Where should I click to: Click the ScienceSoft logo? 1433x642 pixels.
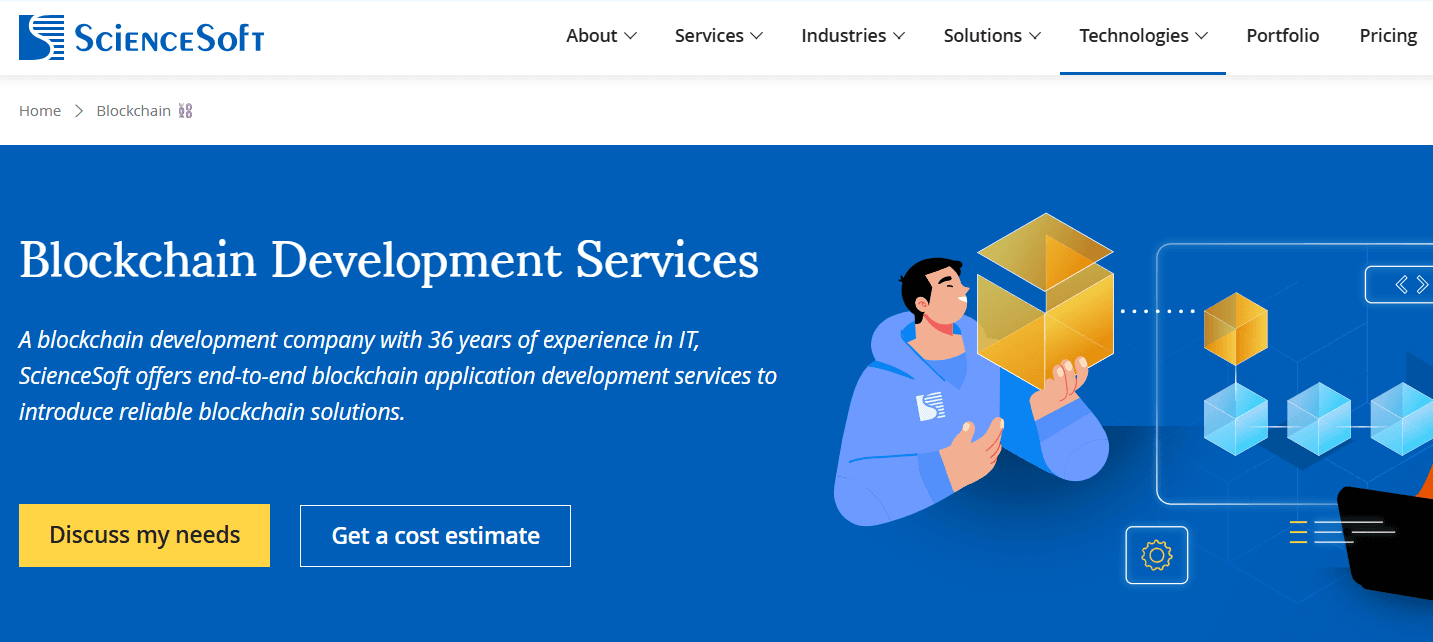[x=141, y=37]
